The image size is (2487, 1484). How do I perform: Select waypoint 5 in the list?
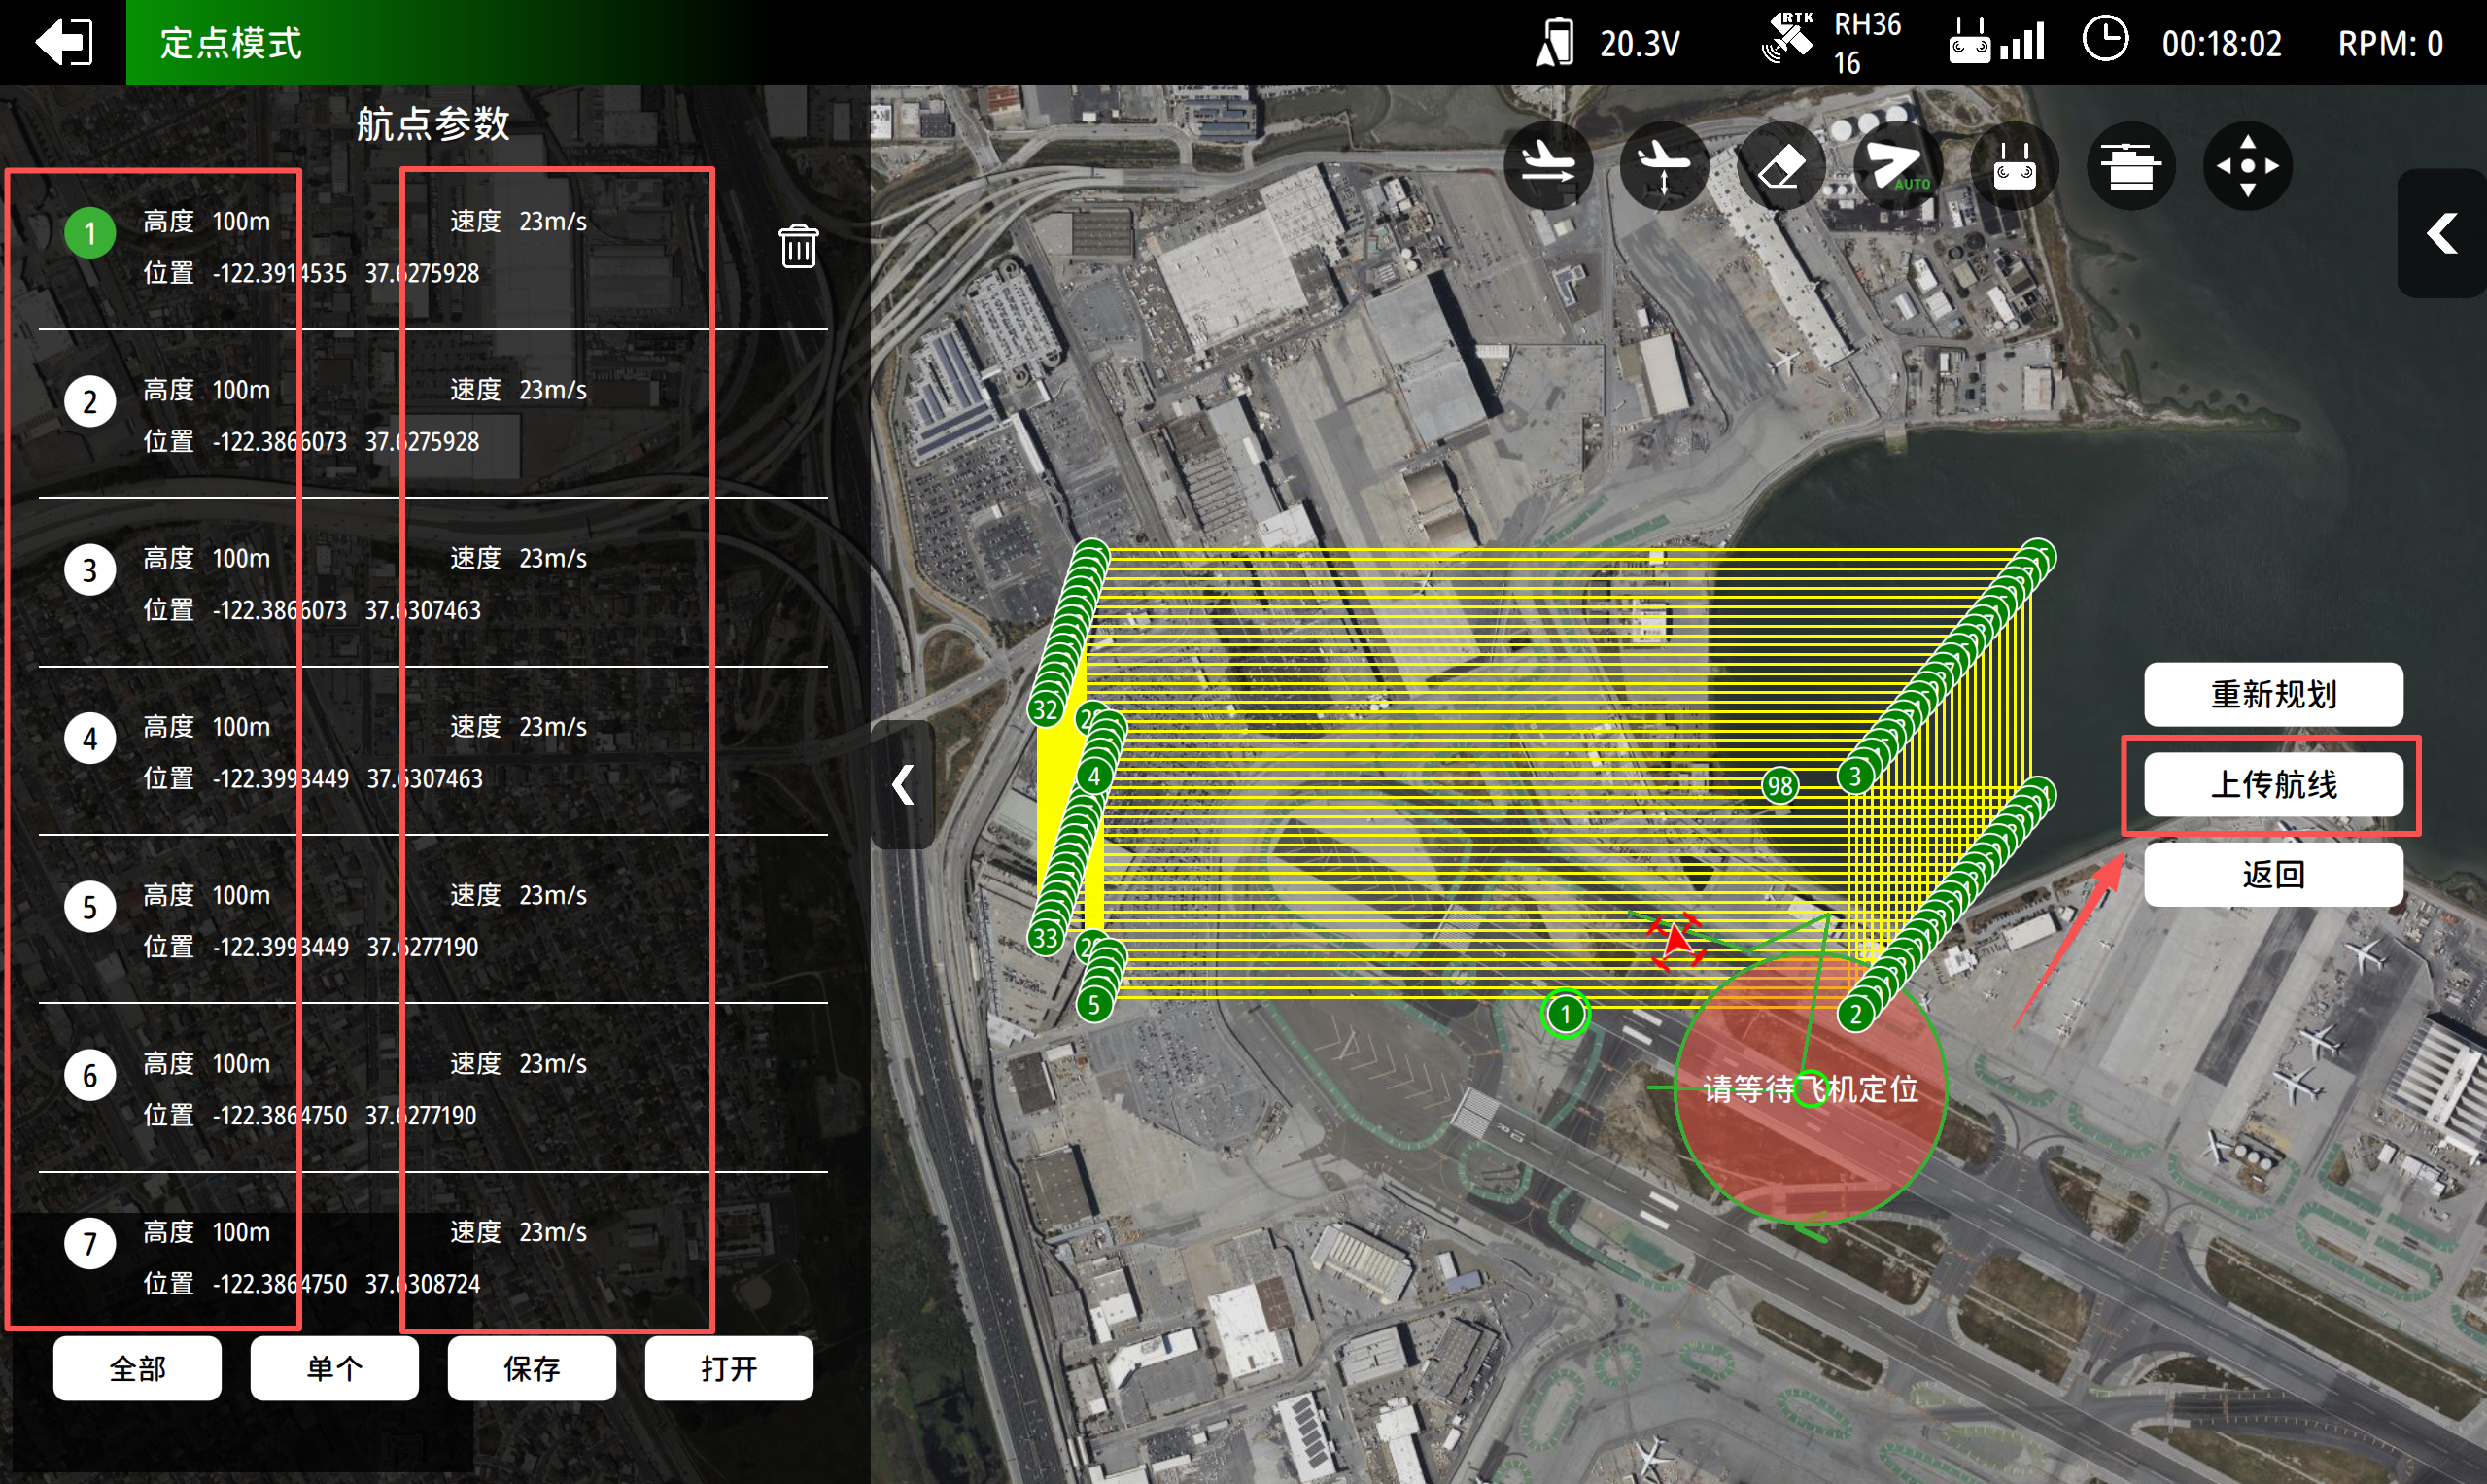point(90,907)
